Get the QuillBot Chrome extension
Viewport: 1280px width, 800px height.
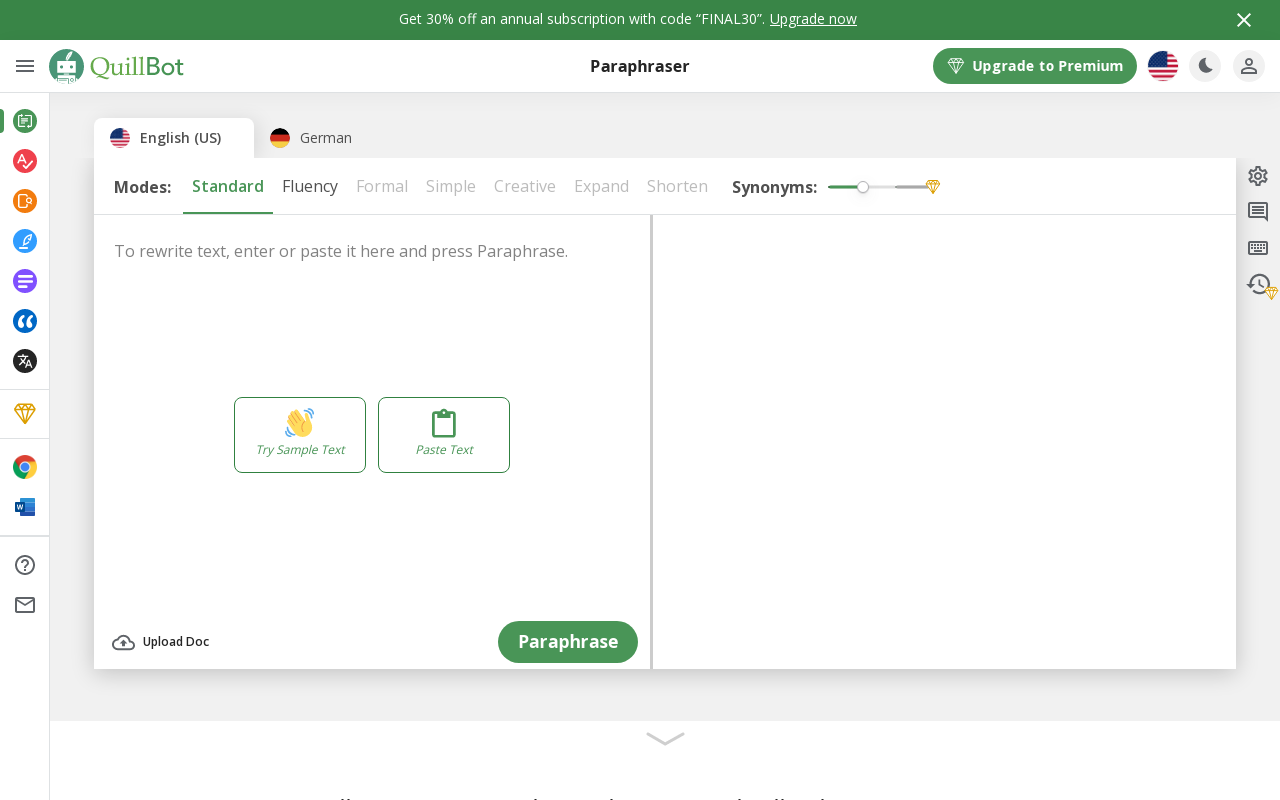point(24,466)
